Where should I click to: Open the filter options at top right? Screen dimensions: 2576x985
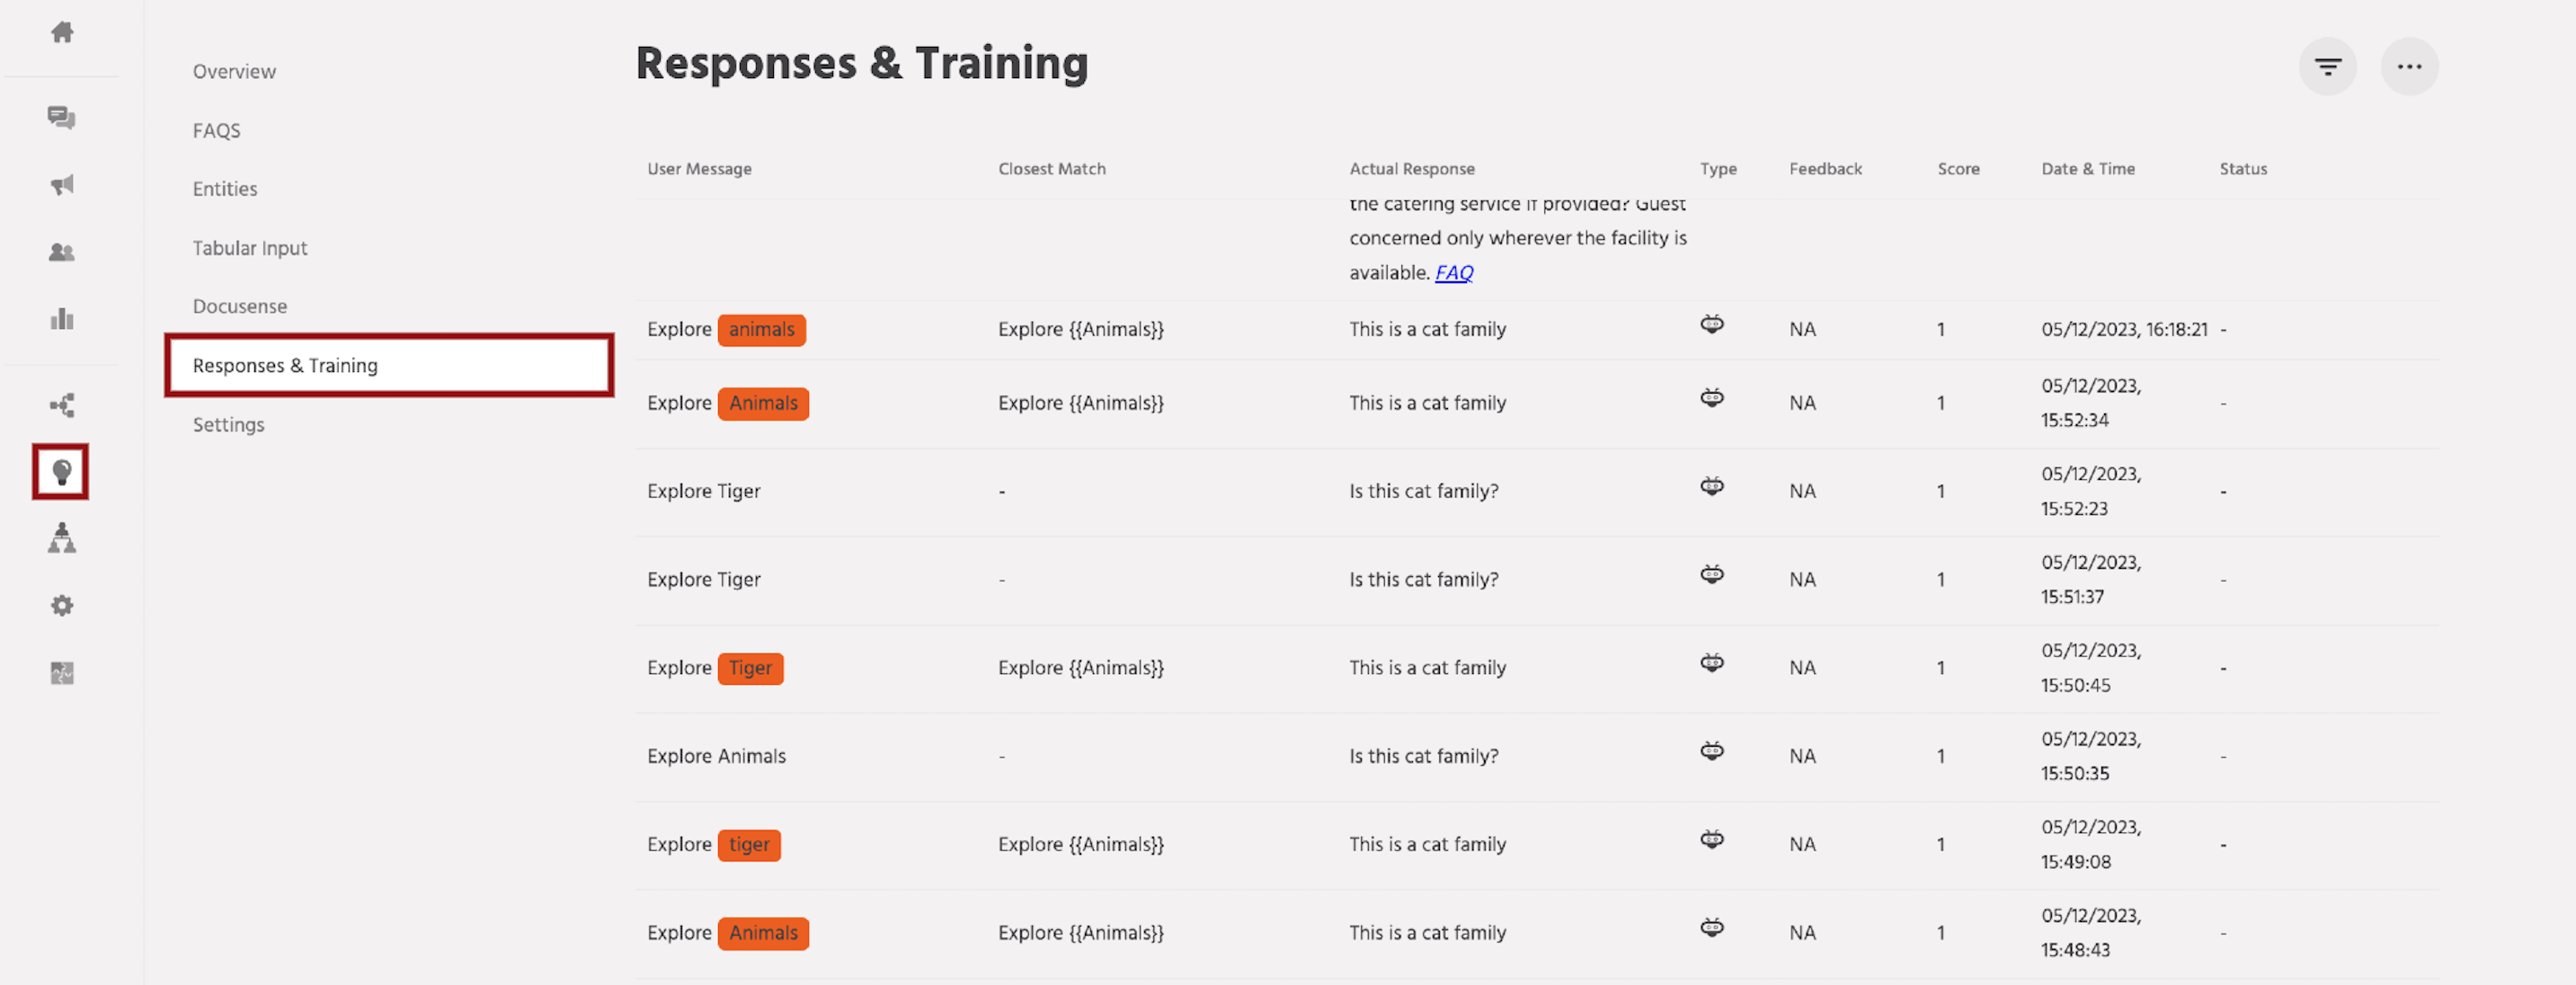point(2327,66)
